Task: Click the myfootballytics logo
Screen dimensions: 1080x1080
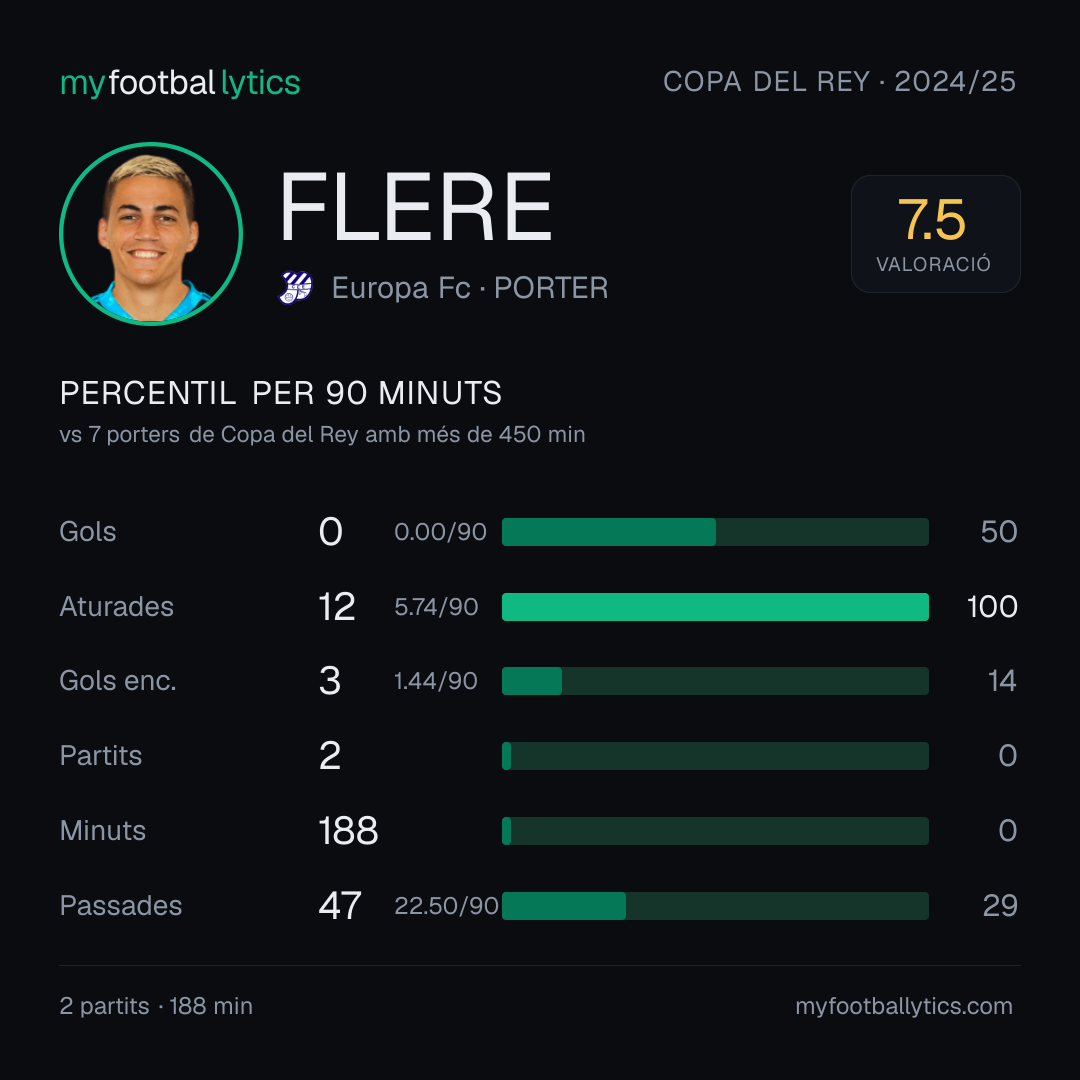Action: point(180,83)
